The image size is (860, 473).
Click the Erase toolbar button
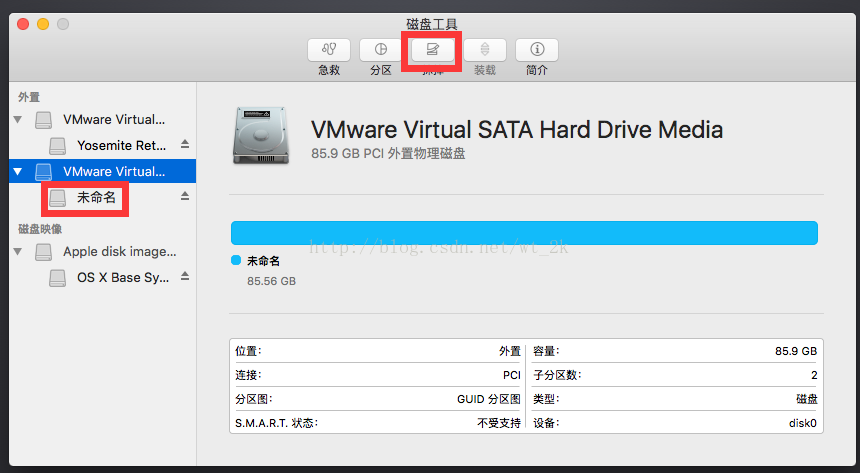click(433, 50)
